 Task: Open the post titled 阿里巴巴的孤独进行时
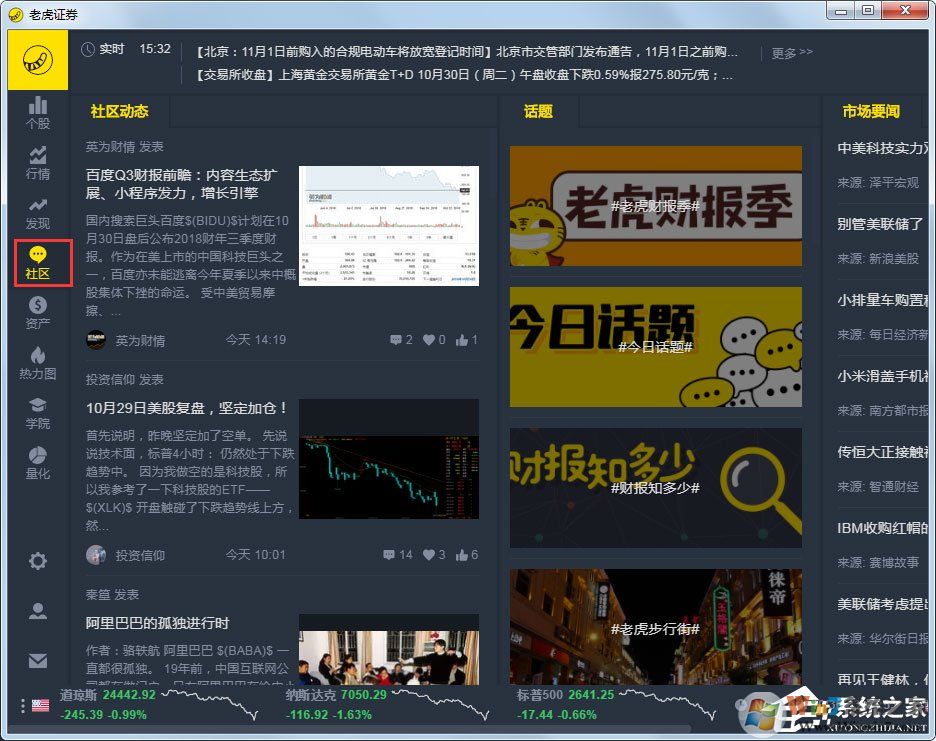[158, 623]
